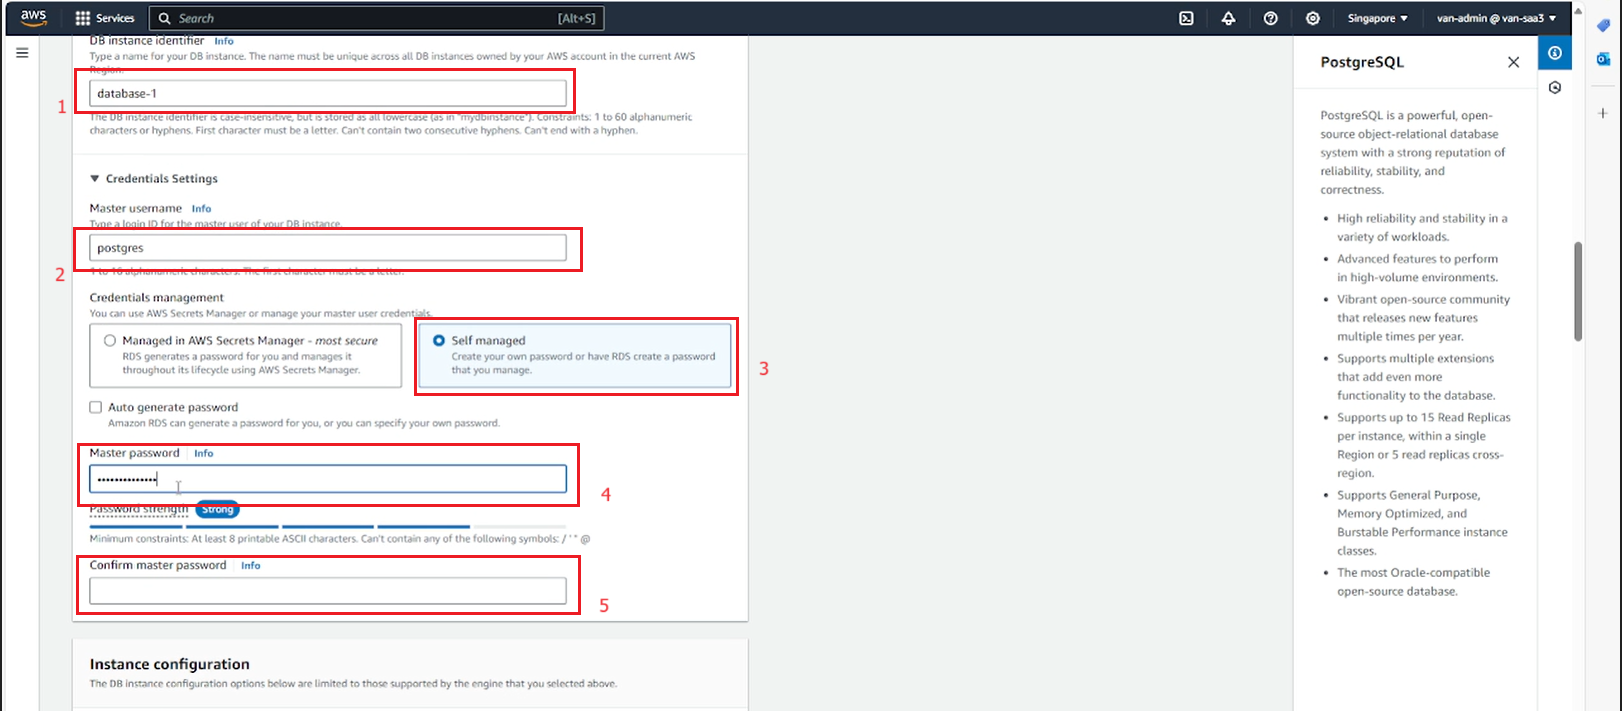Click the PostgreSQL panel title
This screenshot has height=711, width=1622.
click(x=1362, y=62)
